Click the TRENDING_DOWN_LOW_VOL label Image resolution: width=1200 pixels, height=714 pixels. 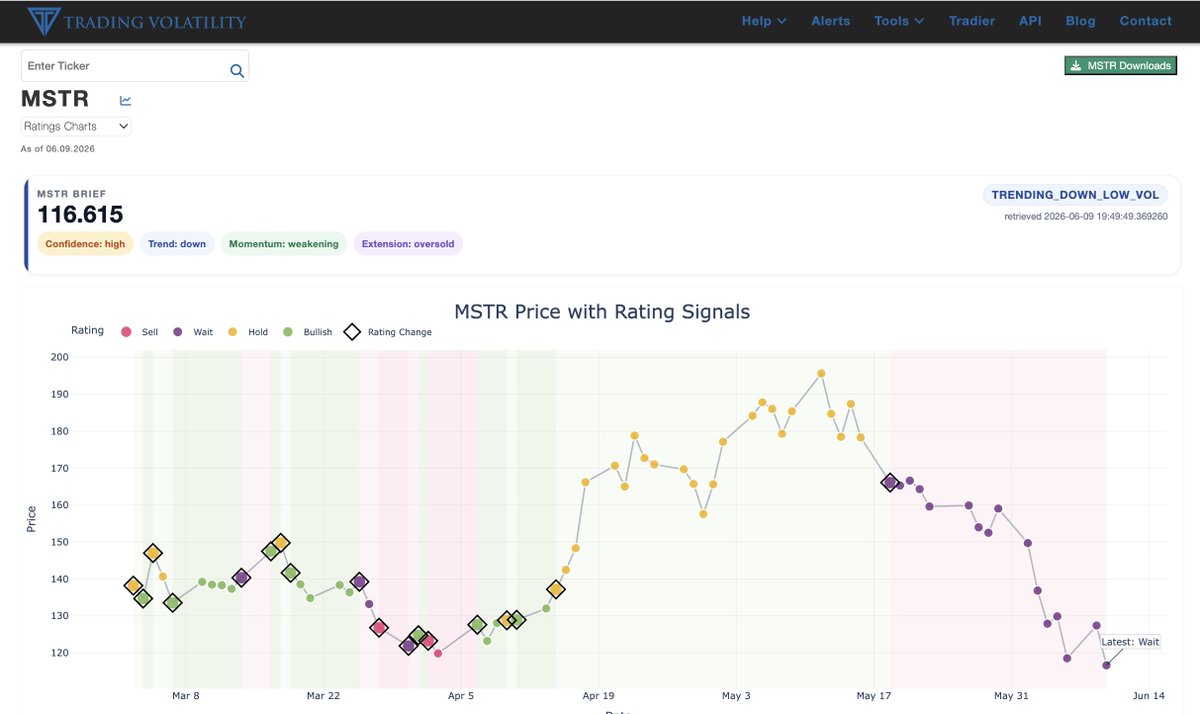click(1075, 195)
